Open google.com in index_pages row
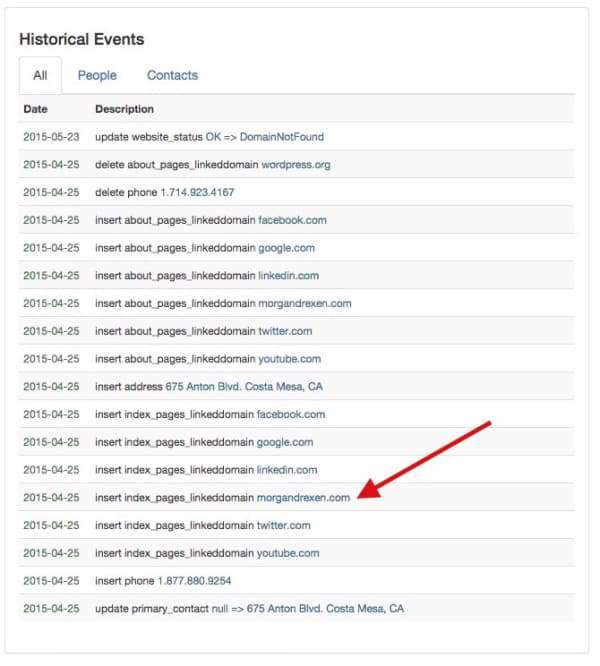The height and width of the screenshot is (666, 600). tap(285, 442)
